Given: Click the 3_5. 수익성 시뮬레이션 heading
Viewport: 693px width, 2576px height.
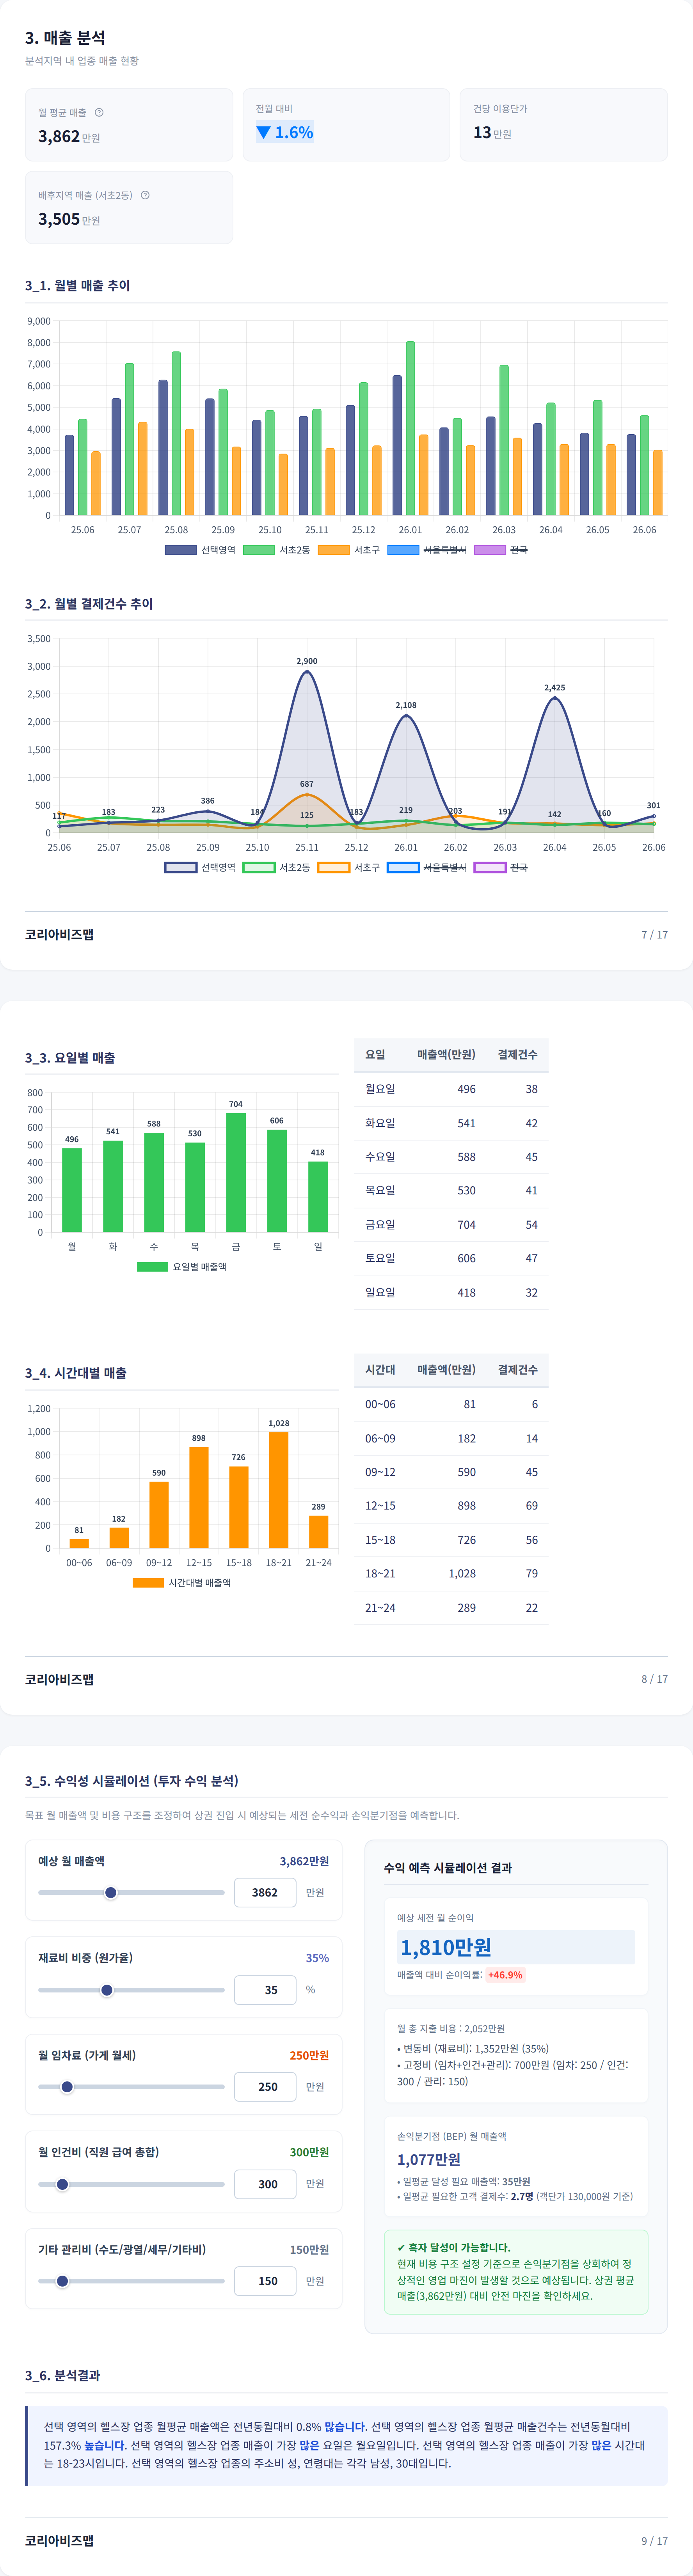Looking at the screenshot, I should 131,1781.
